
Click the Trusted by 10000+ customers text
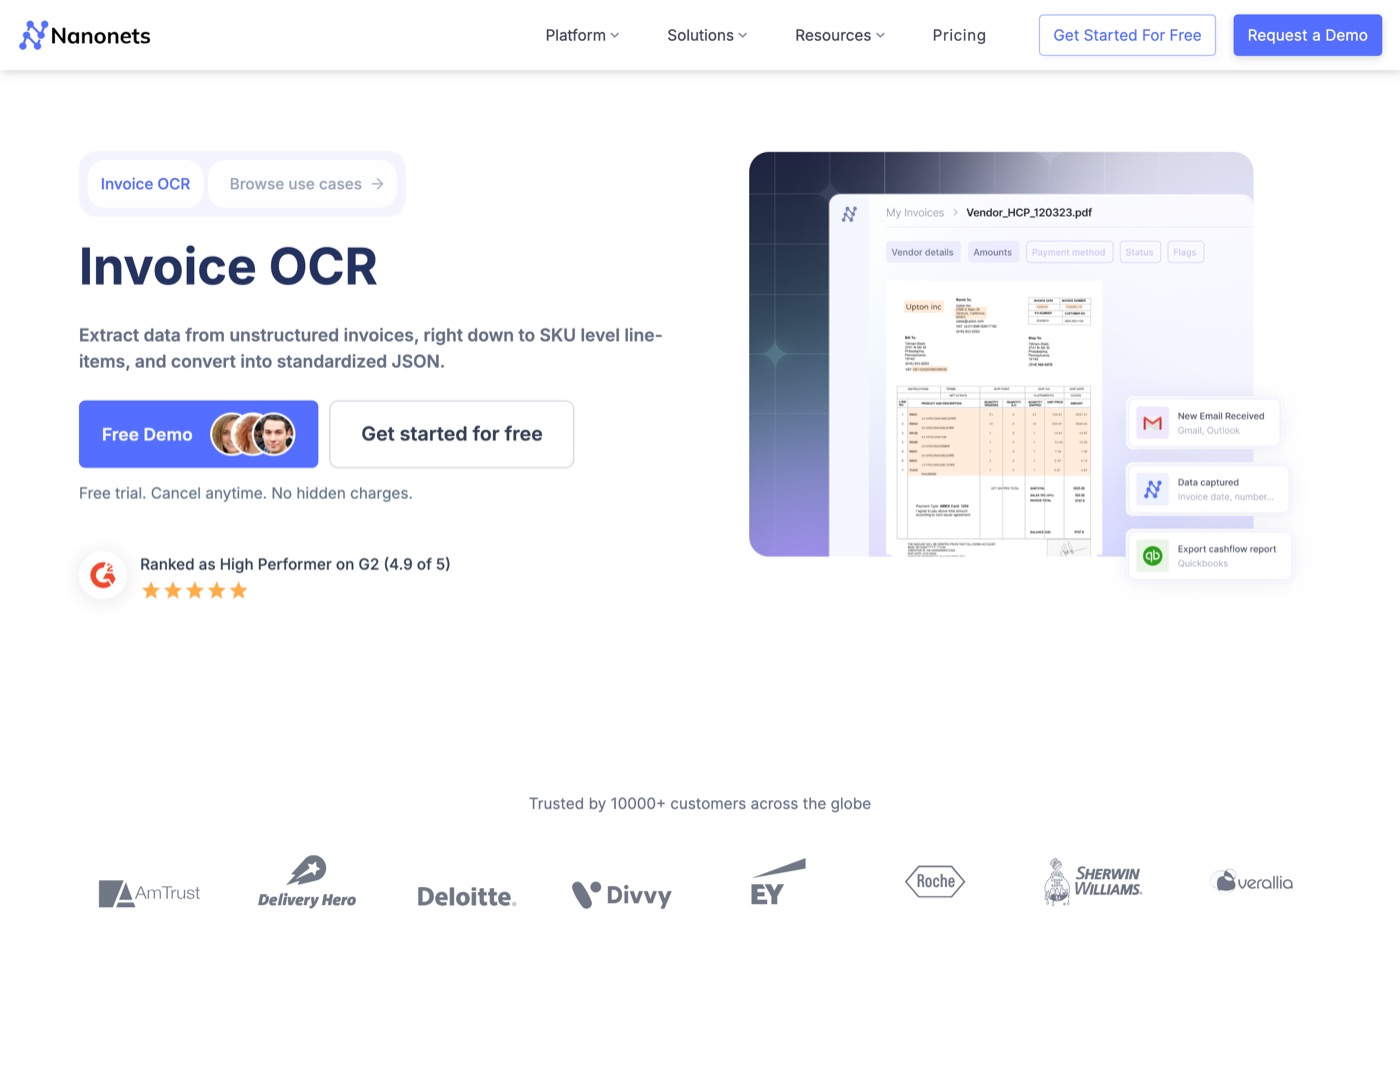700,804
